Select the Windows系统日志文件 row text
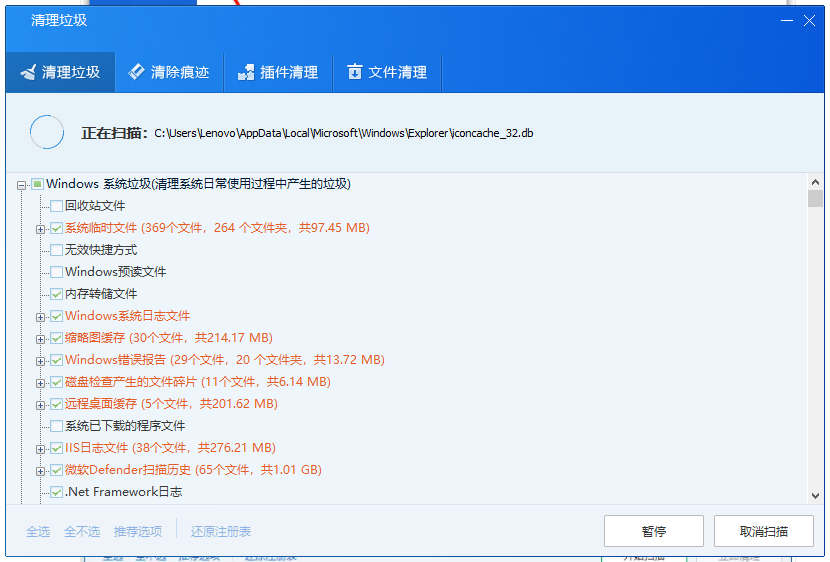 [128, 316]
